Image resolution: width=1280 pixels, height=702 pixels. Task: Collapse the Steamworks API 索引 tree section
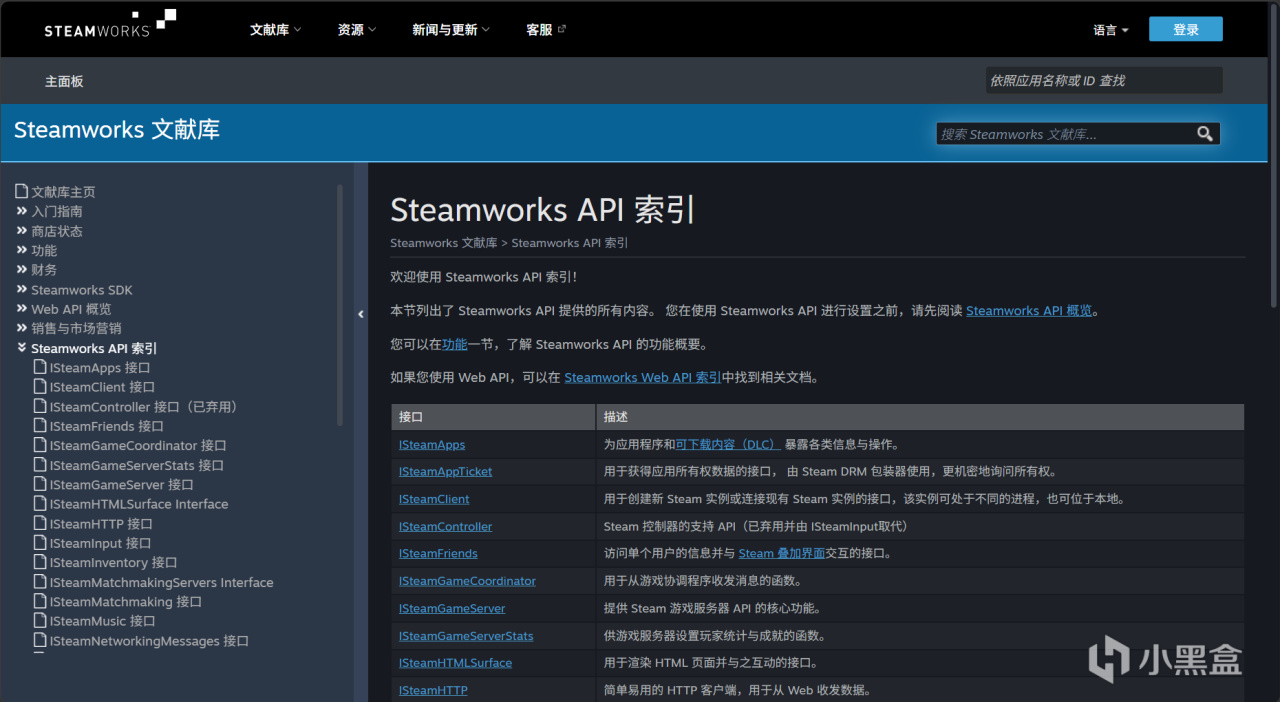22,348
